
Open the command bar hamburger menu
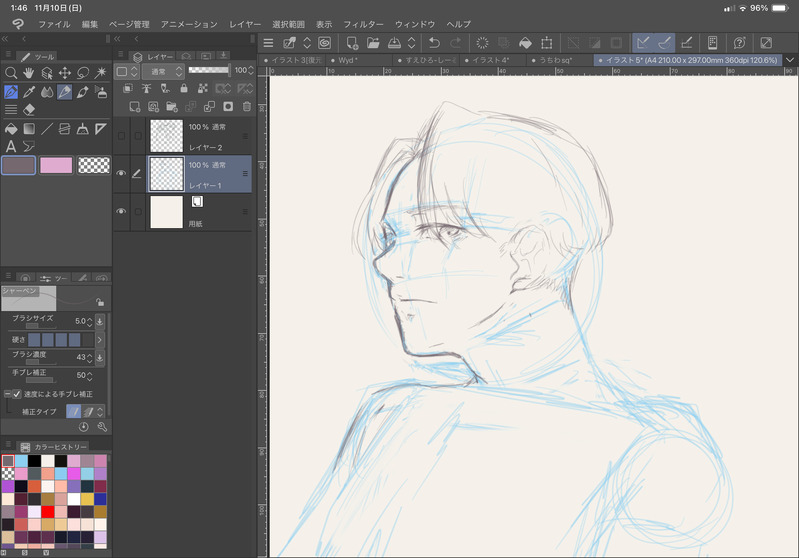pos(269,43)
